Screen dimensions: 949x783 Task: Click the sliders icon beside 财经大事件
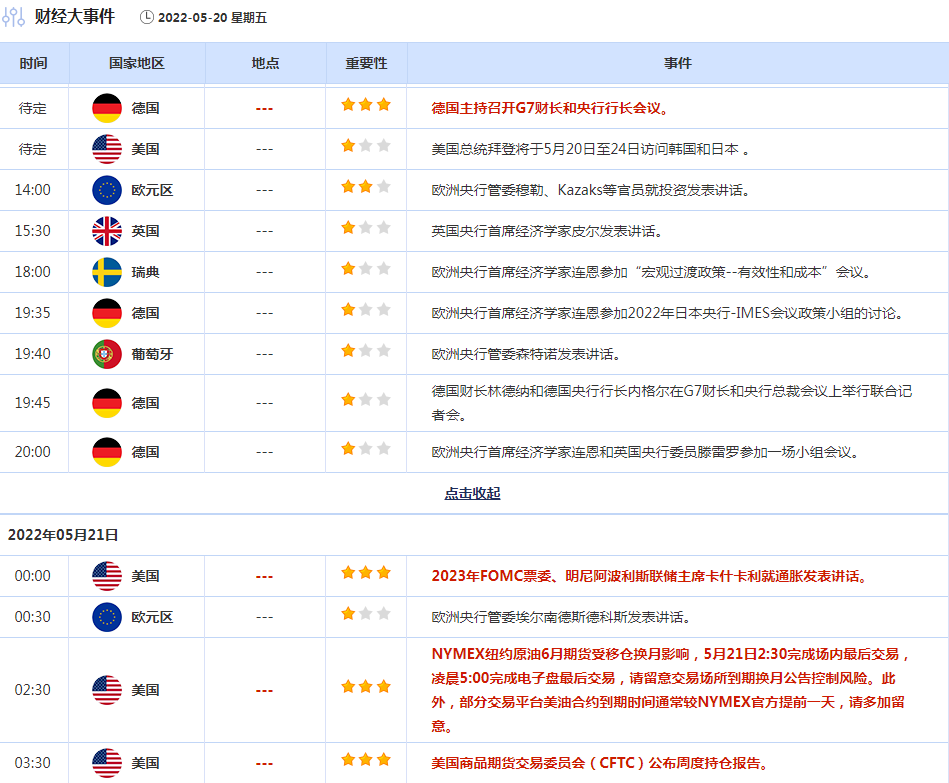pos(15,17)
